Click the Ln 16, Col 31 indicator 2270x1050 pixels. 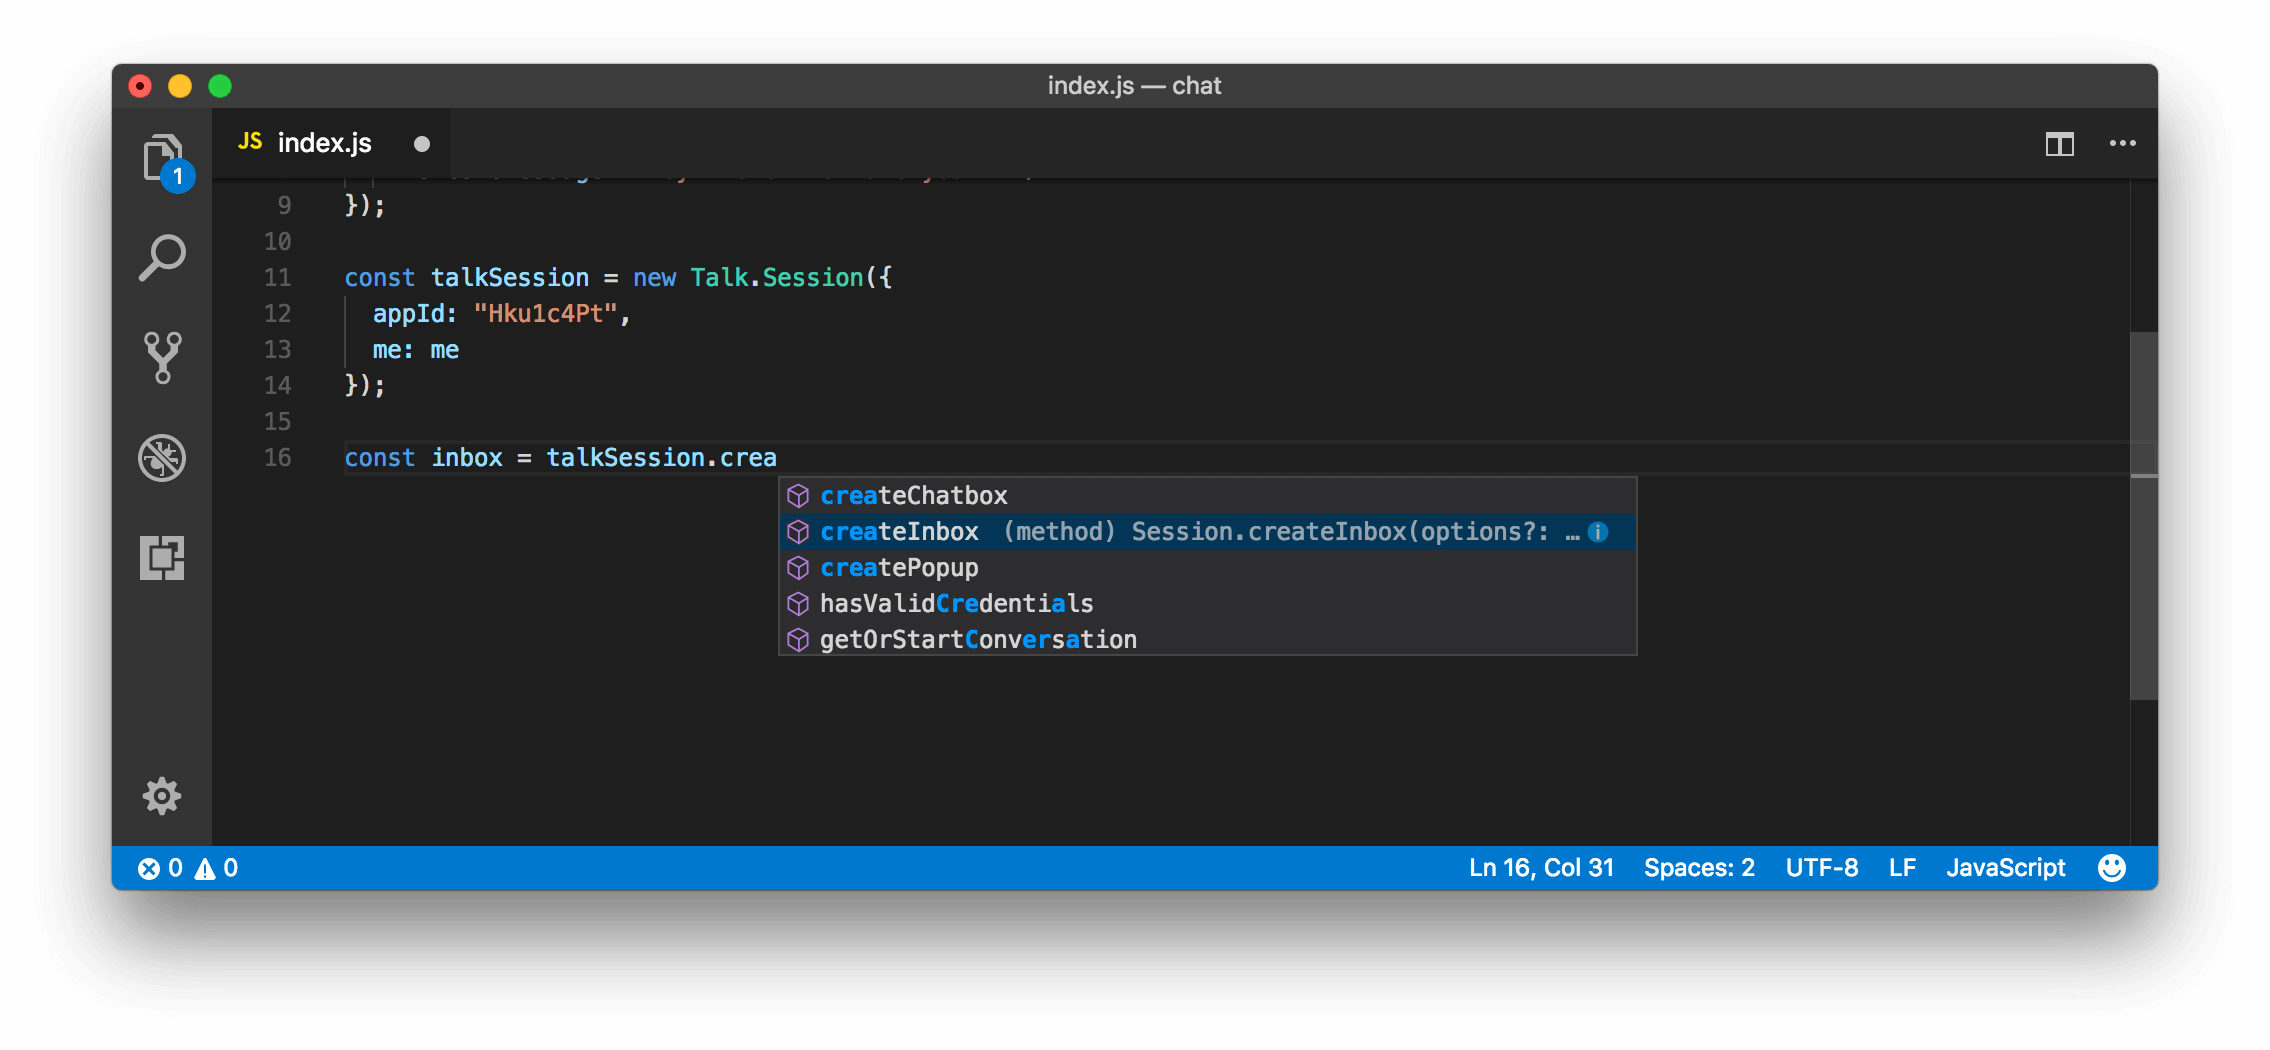point(1539,867)
